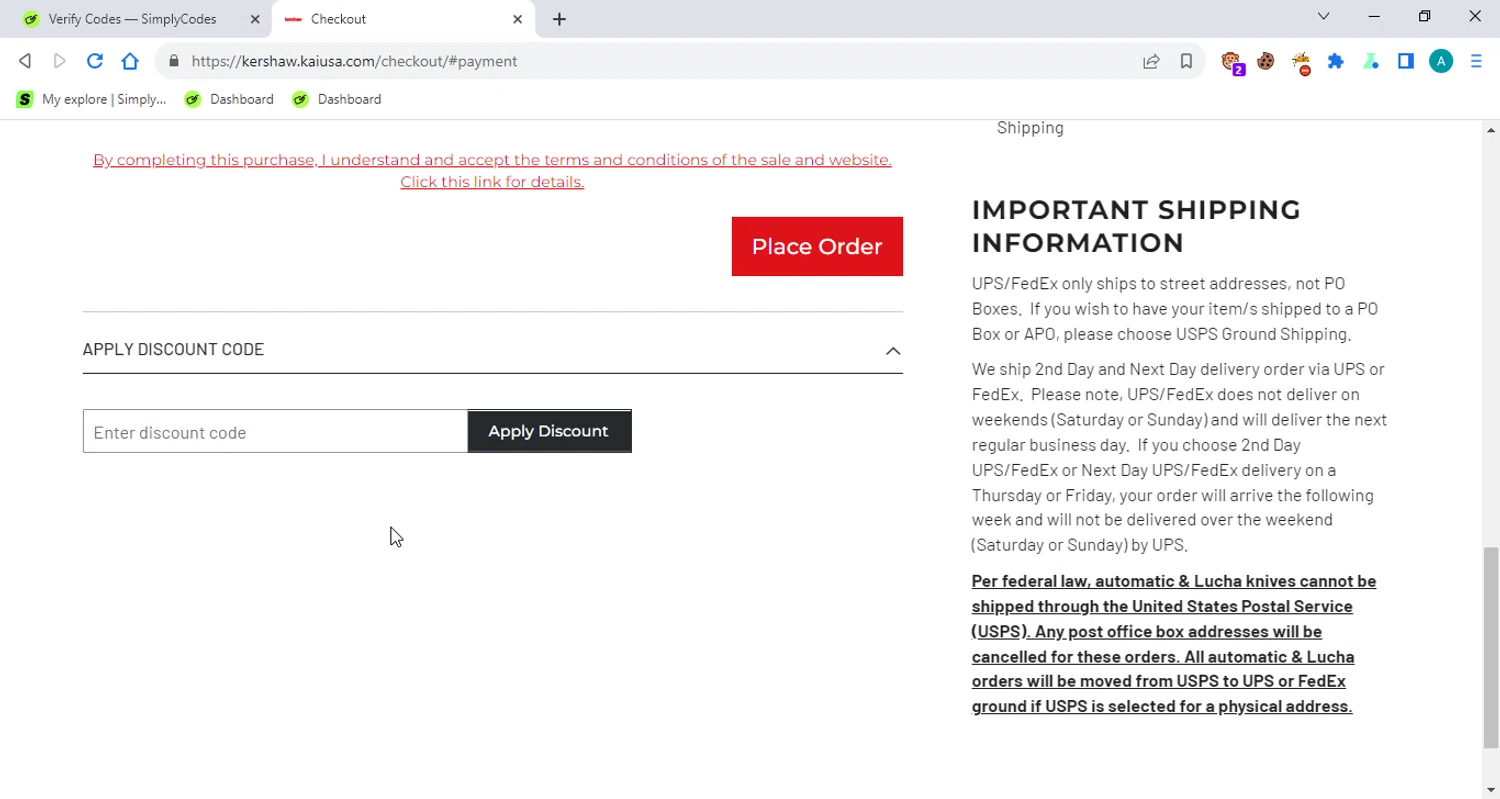Click the 2nd Day and Next Day delivery paragraph
The height and width of the screenshot is (799, 1500).
[x=1179, y=457]
